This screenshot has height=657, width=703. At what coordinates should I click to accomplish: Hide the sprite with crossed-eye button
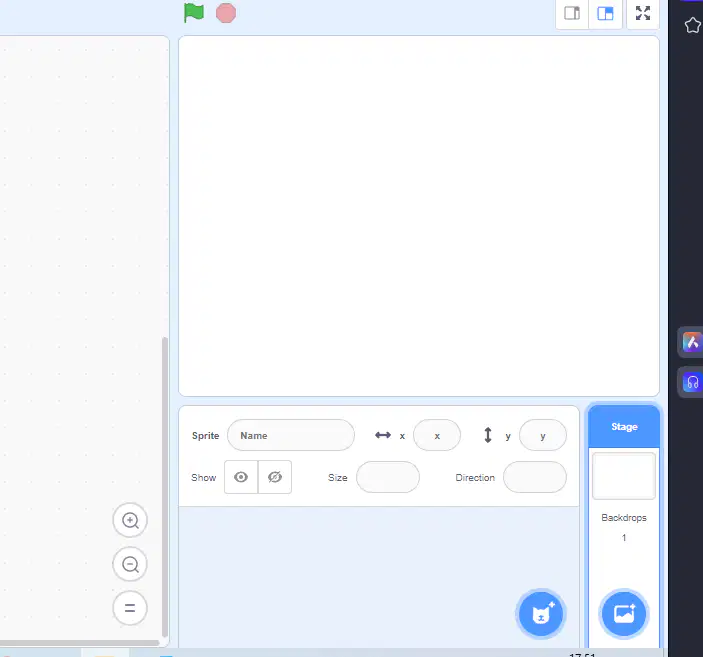(275, 477)
